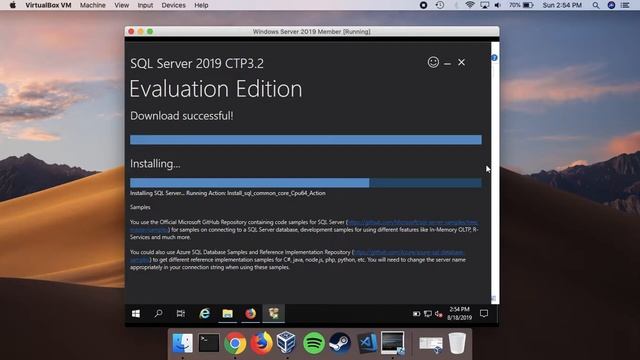640x360 pixels.
Task: Open Windows notification center icon
Action: [484, 313]
